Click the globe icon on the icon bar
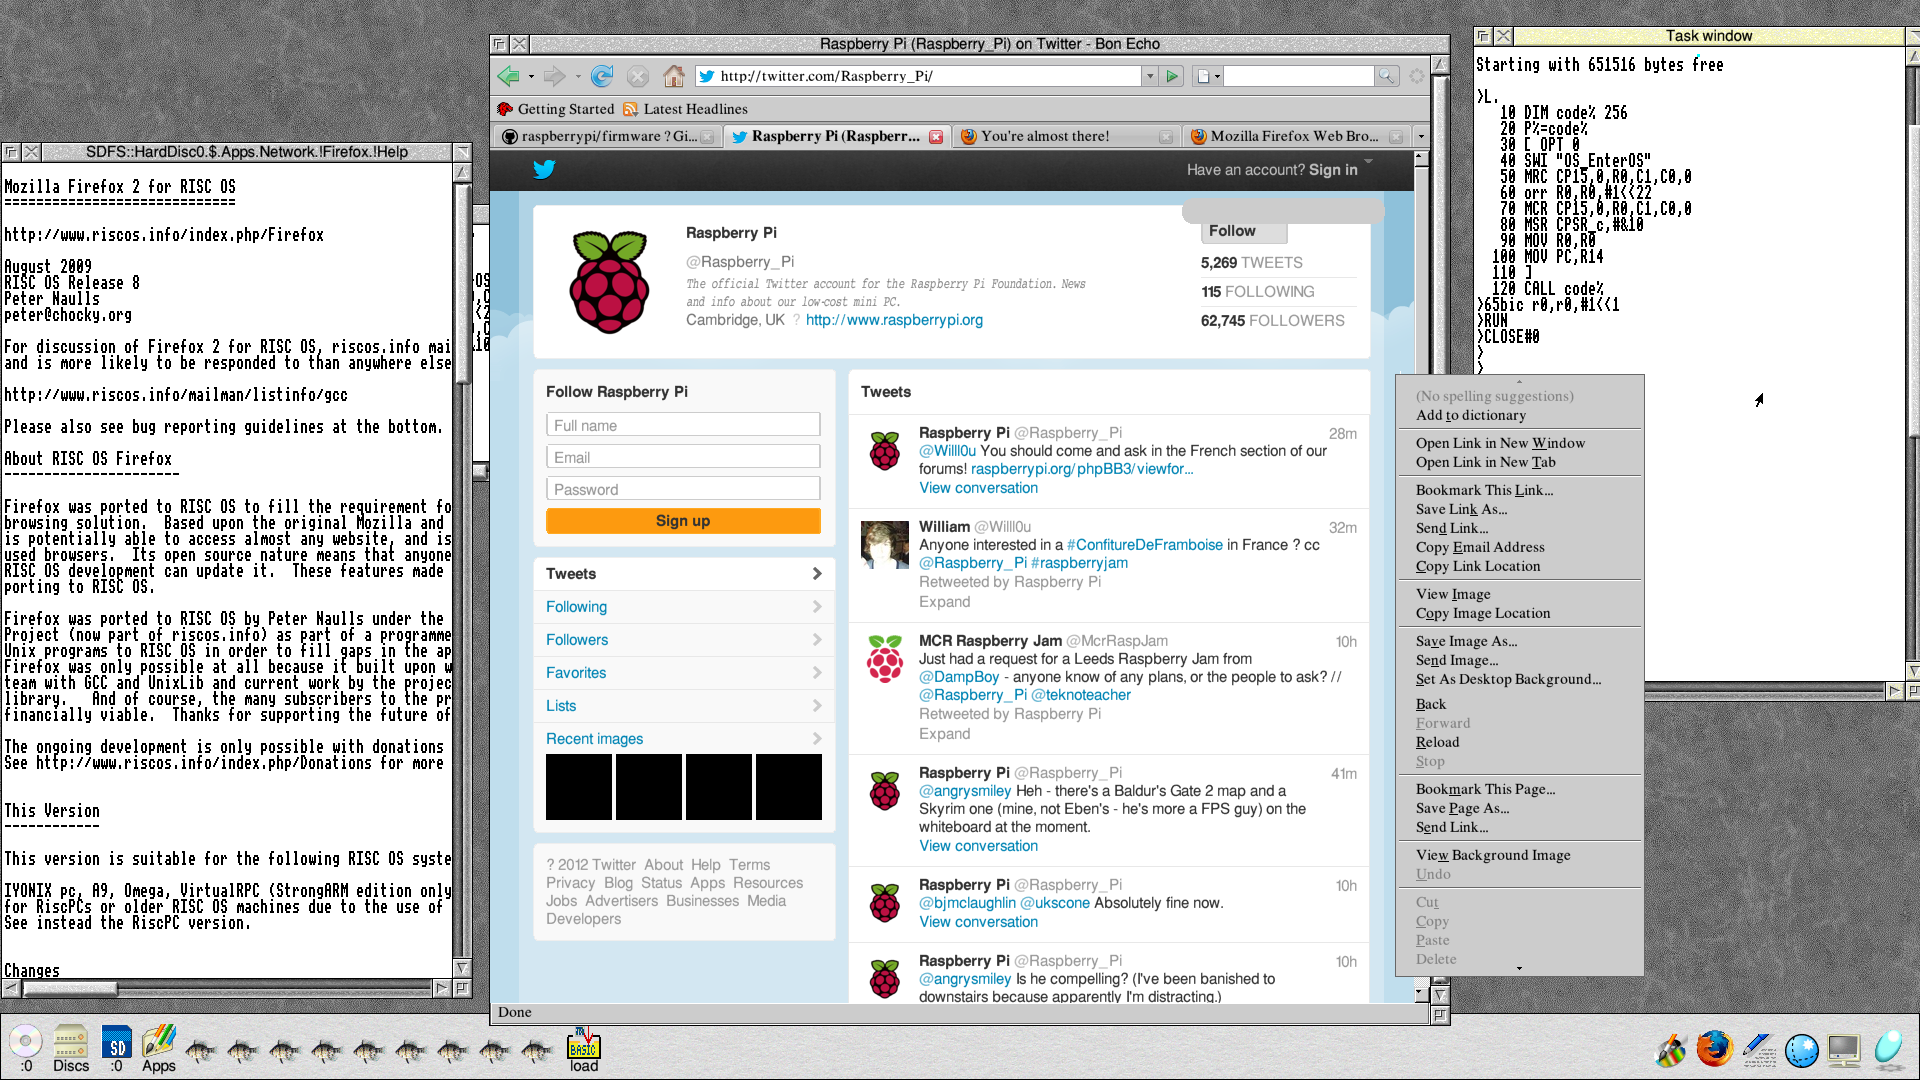Image resolution: width=1920 pixels, height=1080 pixels. [1801, 1050]
